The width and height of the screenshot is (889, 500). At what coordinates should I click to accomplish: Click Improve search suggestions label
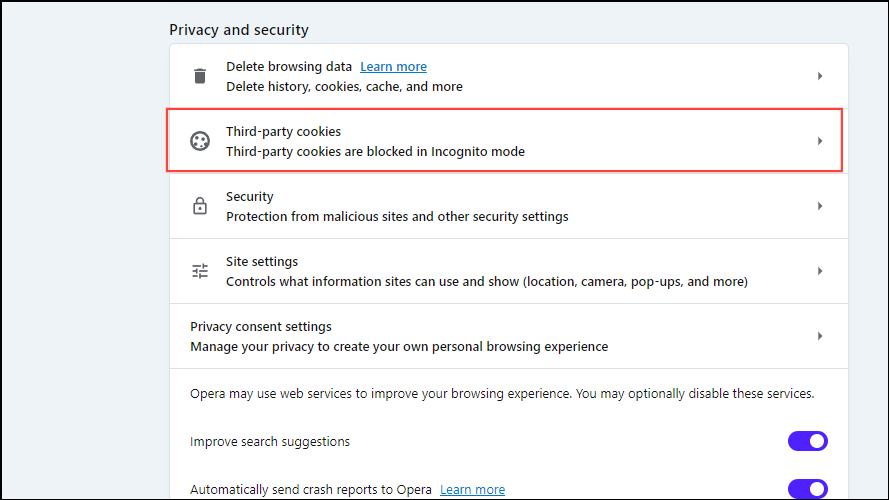(x=270, y=441)
